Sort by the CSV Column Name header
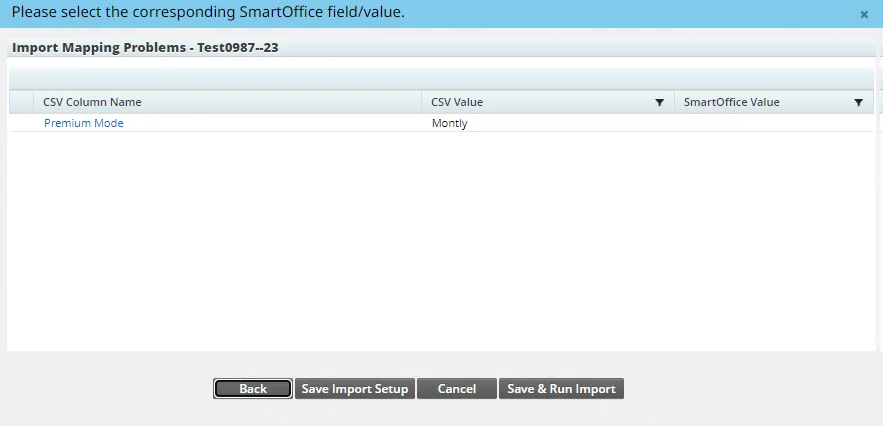 coord(92,102)
